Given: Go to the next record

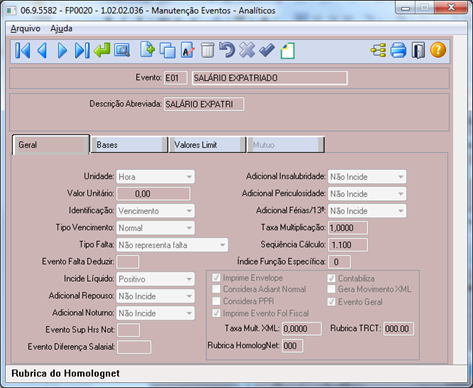Looking at the screenshot, I should click(62, 51).
